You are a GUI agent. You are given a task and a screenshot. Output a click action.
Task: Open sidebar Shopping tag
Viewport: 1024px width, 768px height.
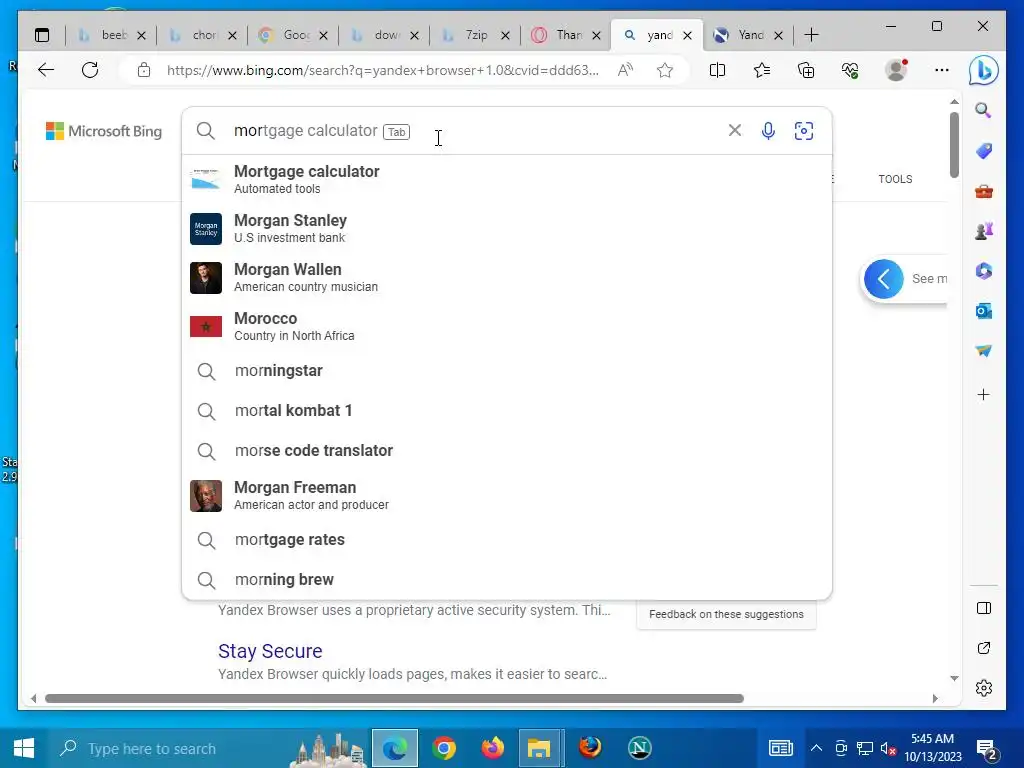[984, 151]
